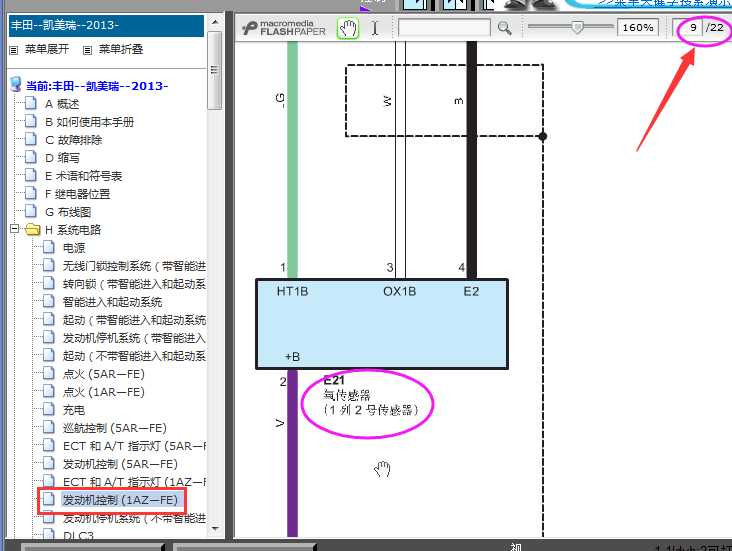Open 巡航控制 (5AR—FE)
This screenshot has height=551, width=732.
point(114,428)
